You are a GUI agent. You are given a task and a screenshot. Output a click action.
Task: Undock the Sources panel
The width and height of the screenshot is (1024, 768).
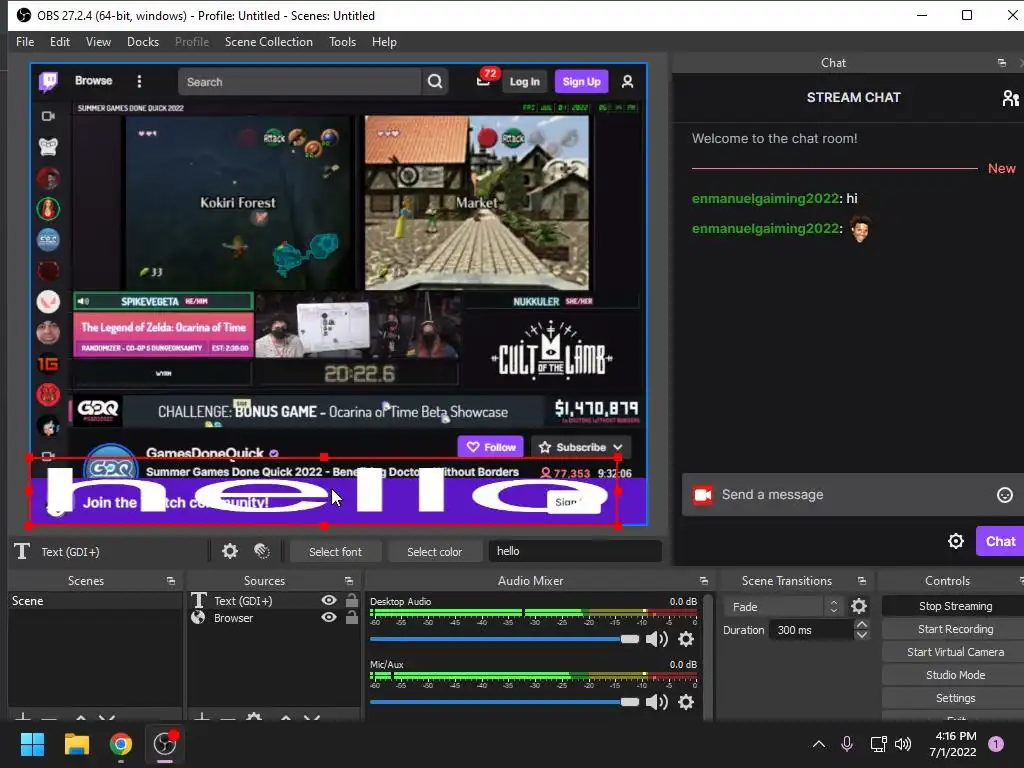[x=349, y=581]
